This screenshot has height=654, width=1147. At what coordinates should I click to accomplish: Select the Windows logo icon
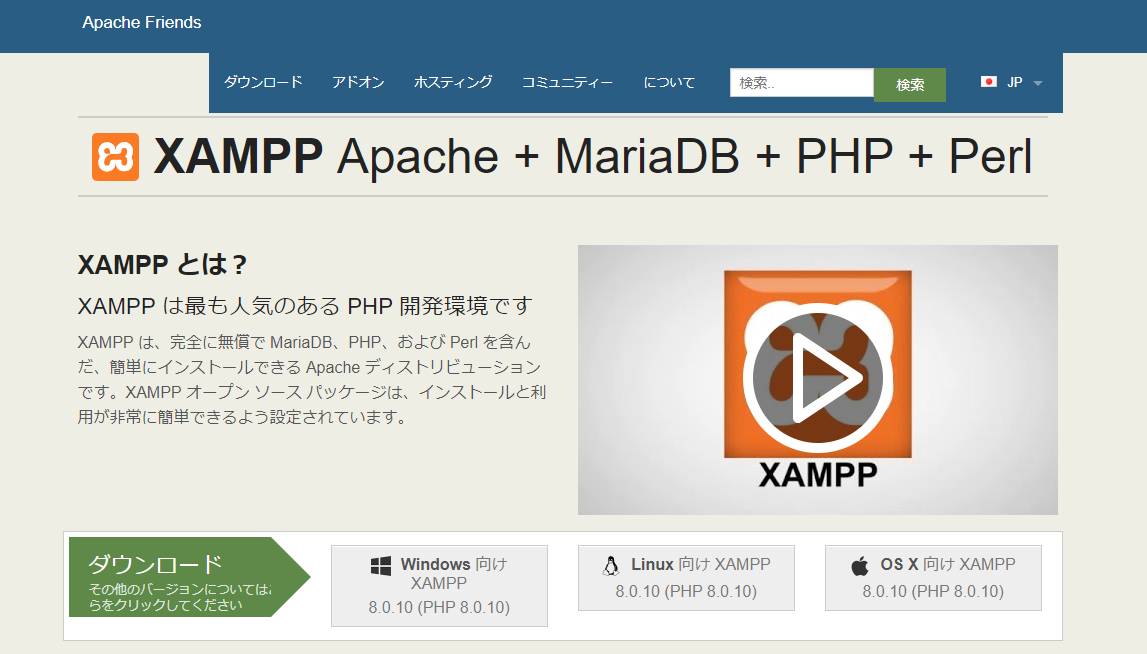[380, 564]
